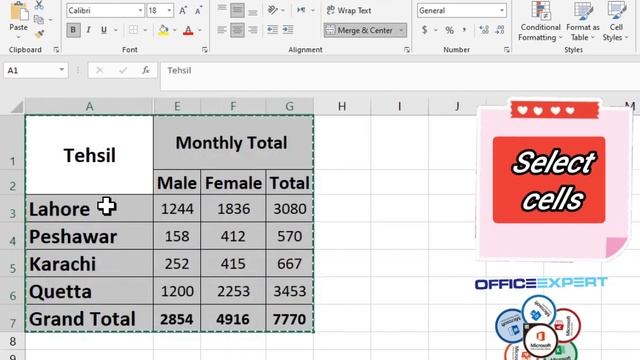Click cell with value 3453
The width and height of the screenshot is (640, 360).
(290, 291)
